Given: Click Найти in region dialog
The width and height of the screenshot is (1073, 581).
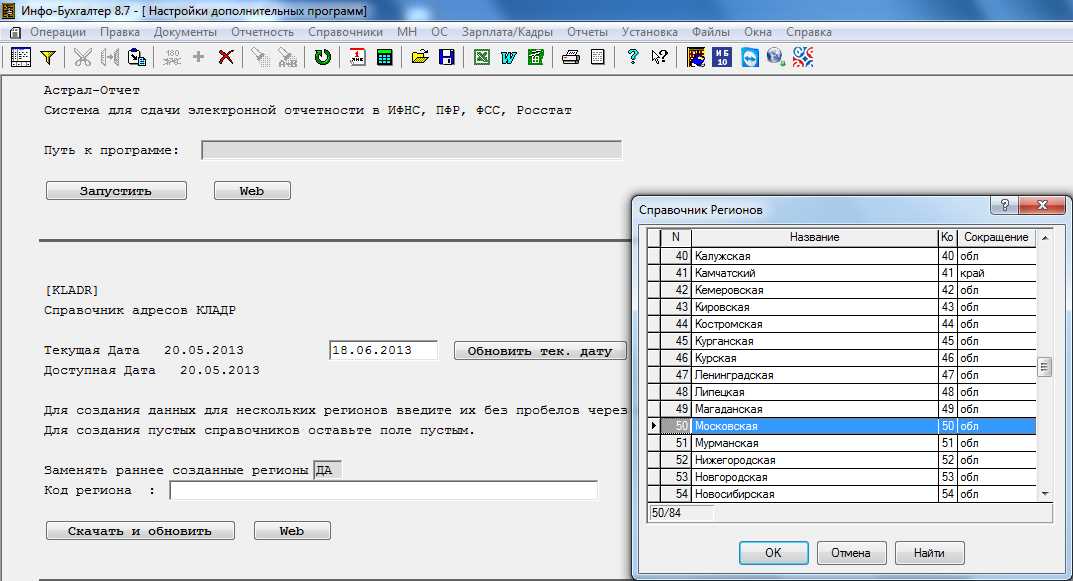Looking at the screenshot, I should 929,553.
